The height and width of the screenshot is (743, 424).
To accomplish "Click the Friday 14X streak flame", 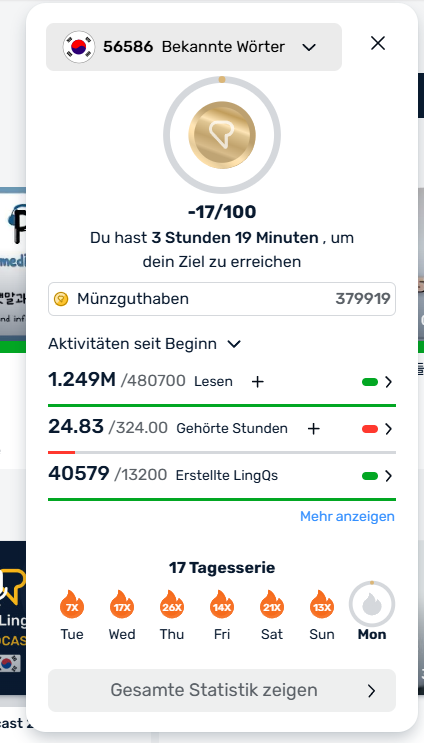I will point(222,604).
